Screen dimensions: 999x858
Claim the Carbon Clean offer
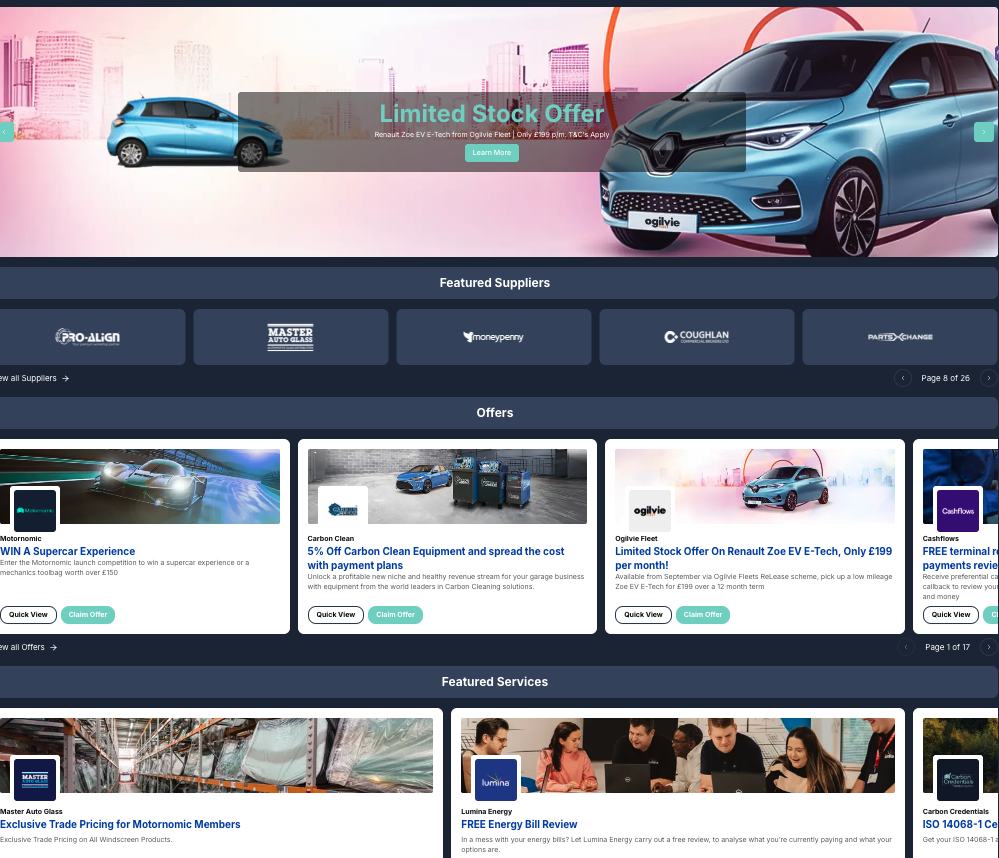click(395, 615)
